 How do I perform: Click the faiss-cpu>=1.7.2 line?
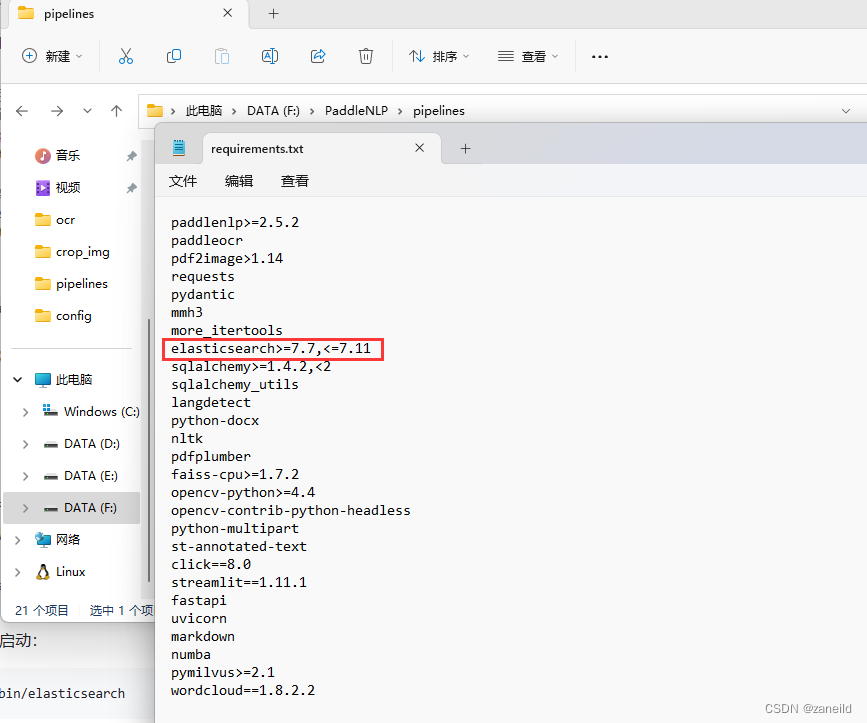(x=235, y=475)
